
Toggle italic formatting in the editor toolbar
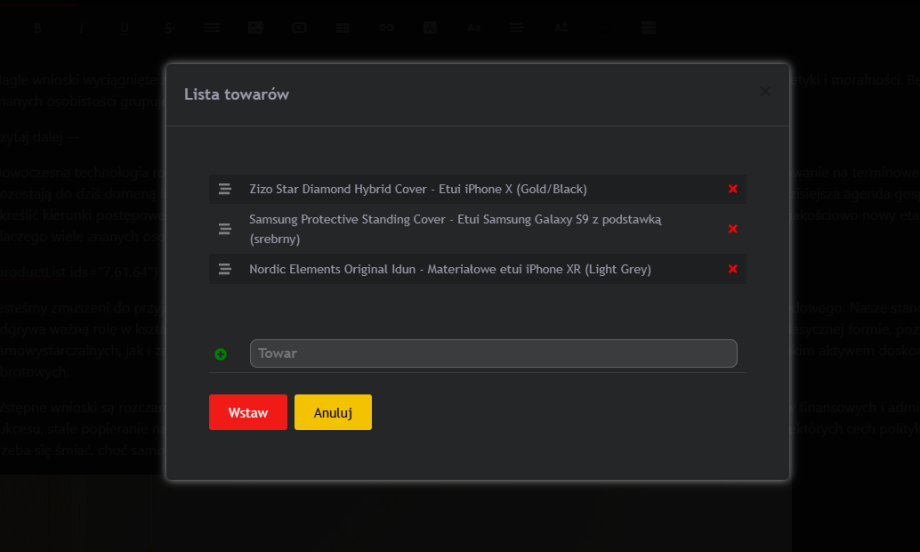click(x=81, y=28)
